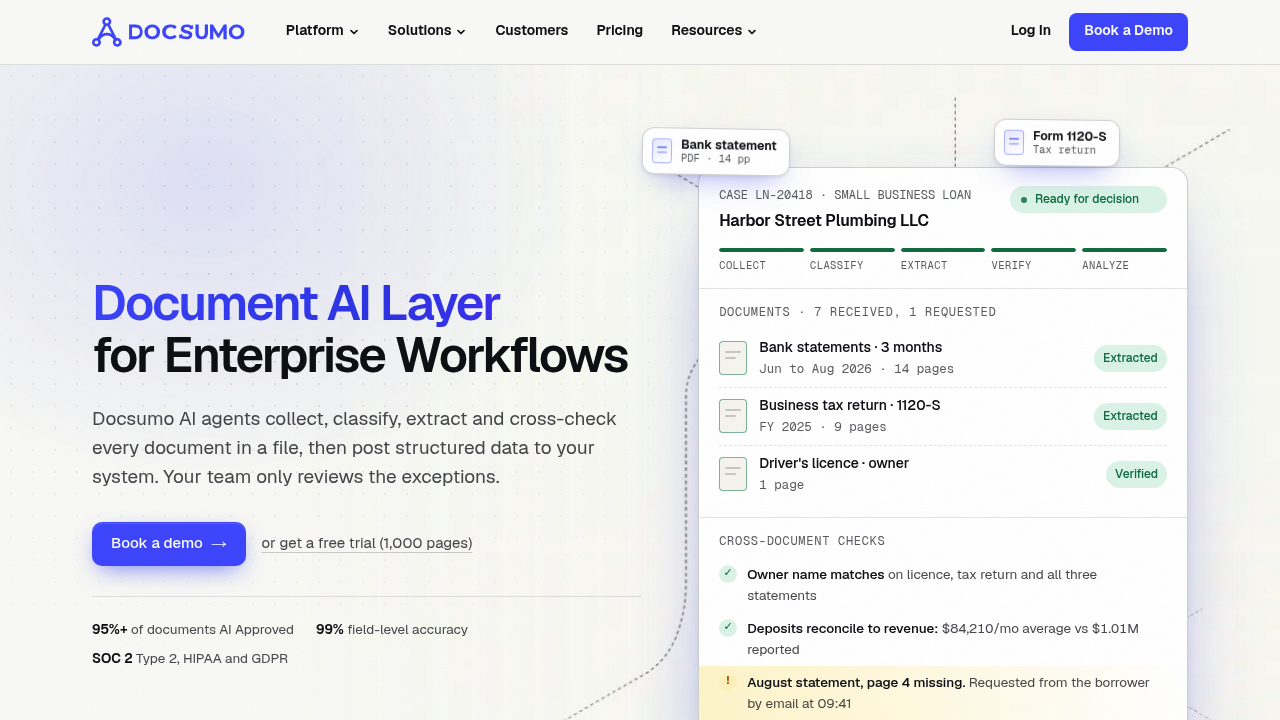Click the 99% field-level accuracy stat
The image size is (1280, 720).
point(392,630)
